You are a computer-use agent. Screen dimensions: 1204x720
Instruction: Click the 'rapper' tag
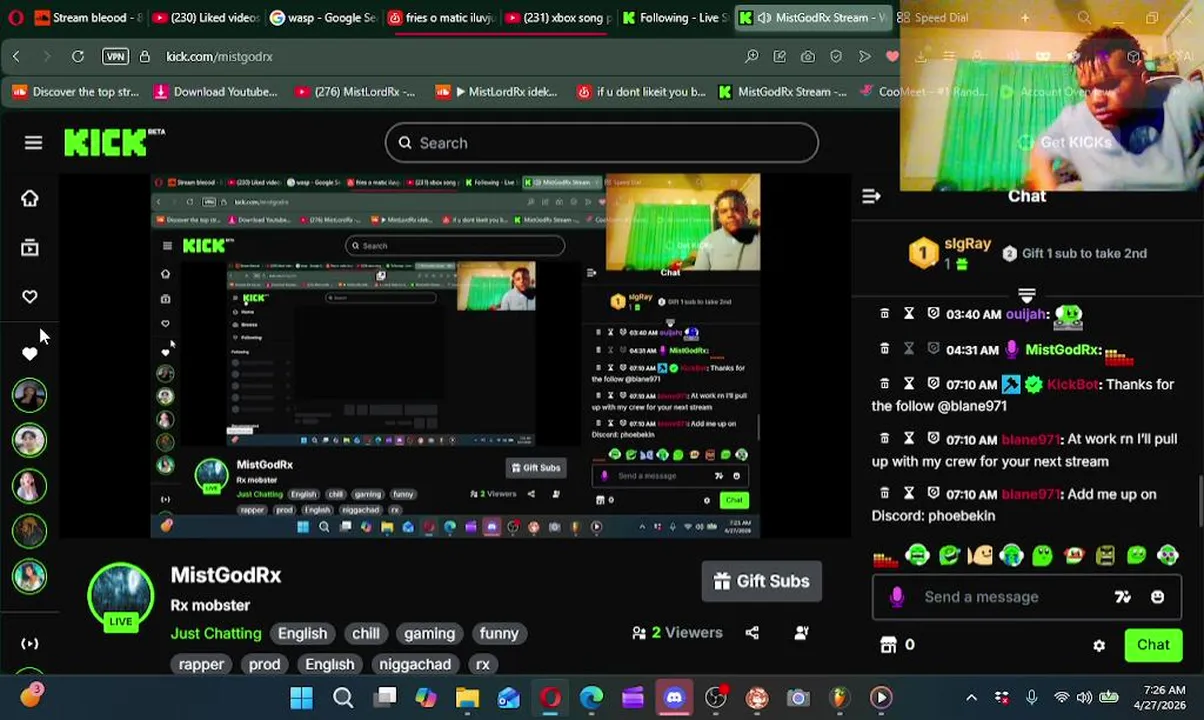point(201,664)
